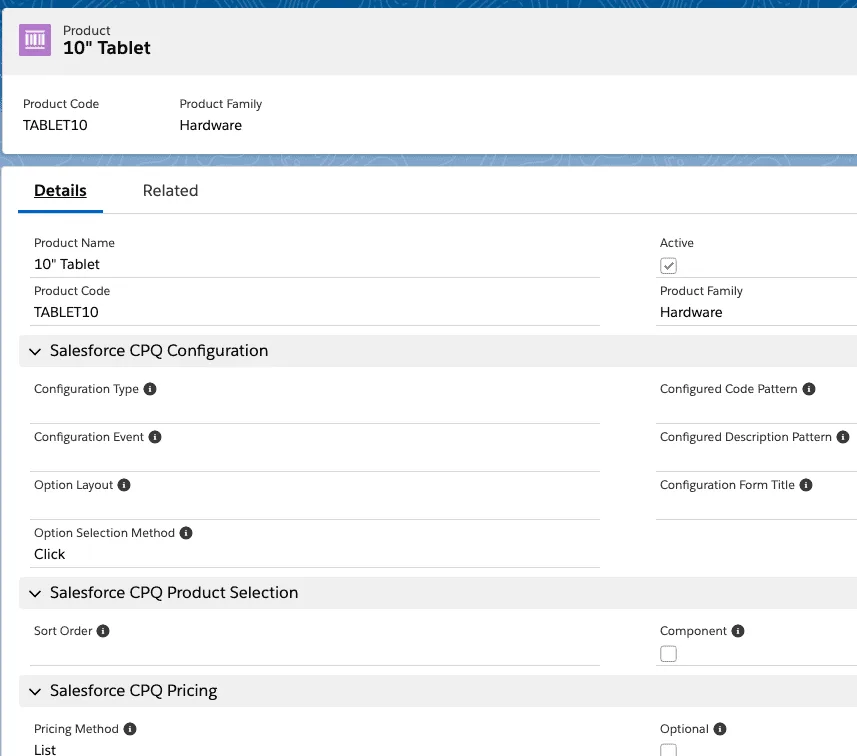Click TABLET10 in the highlights panel
857x756 pixels.
(x=55, y=125)
